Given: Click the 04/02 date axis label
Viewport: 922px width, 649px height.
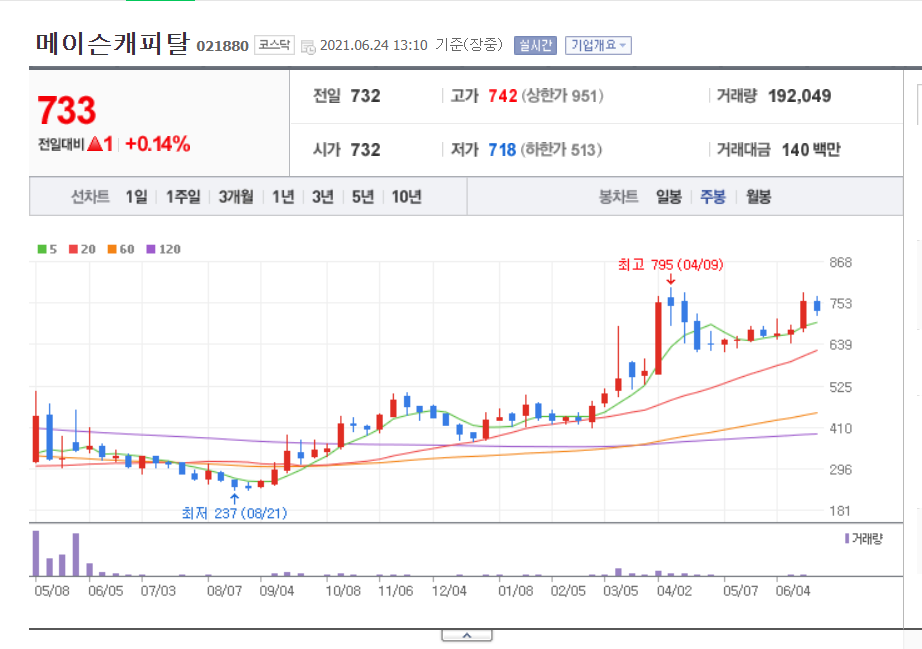Looking at the screenshot, I should [674, 591].
